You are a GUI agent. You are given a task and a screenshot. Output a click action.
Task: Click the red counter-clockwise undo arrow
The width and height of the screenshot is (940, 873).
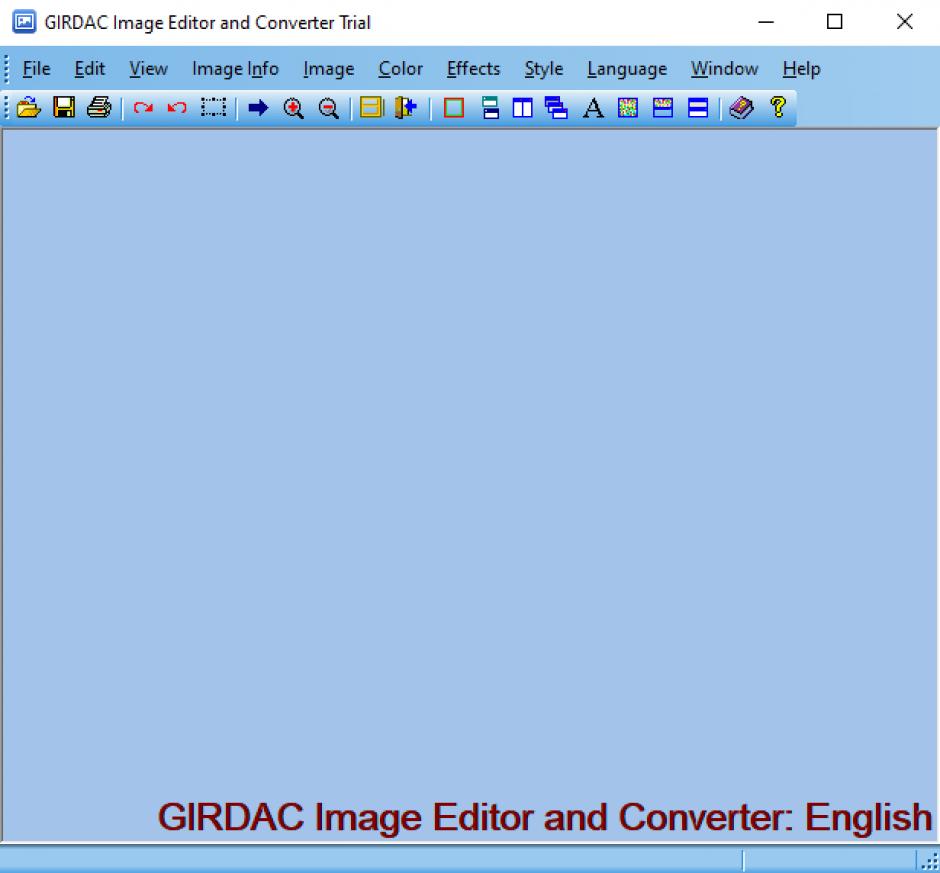tap(177, 108)
